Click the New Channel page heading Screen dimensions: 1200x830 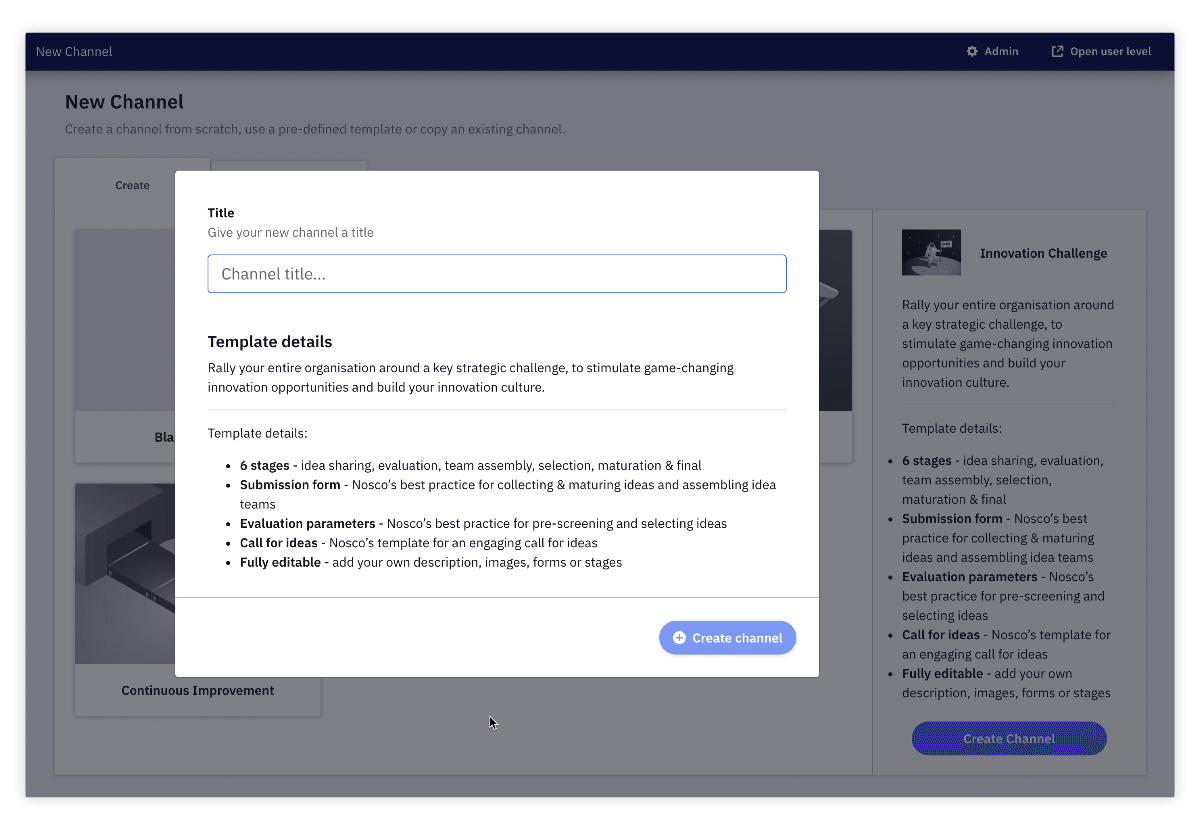point(124,102)
